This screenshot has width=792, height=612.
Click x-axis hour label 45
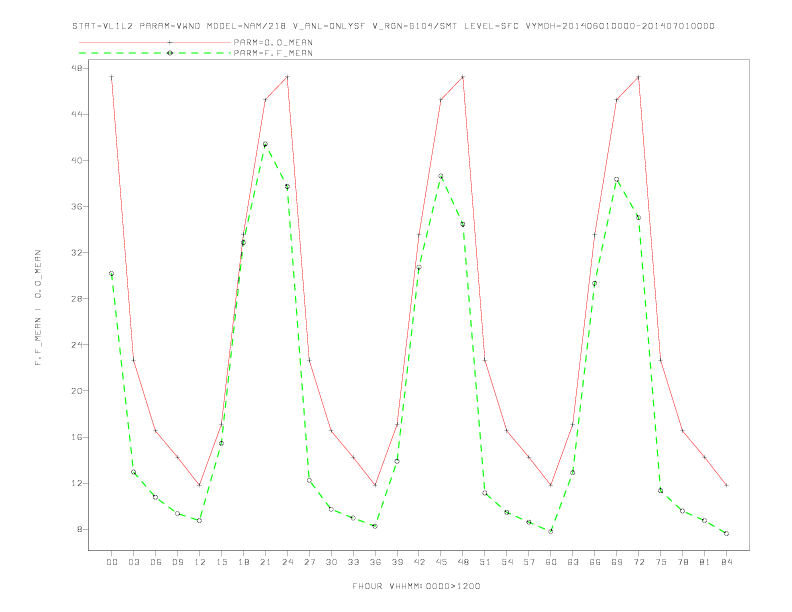tap(441, 562)
